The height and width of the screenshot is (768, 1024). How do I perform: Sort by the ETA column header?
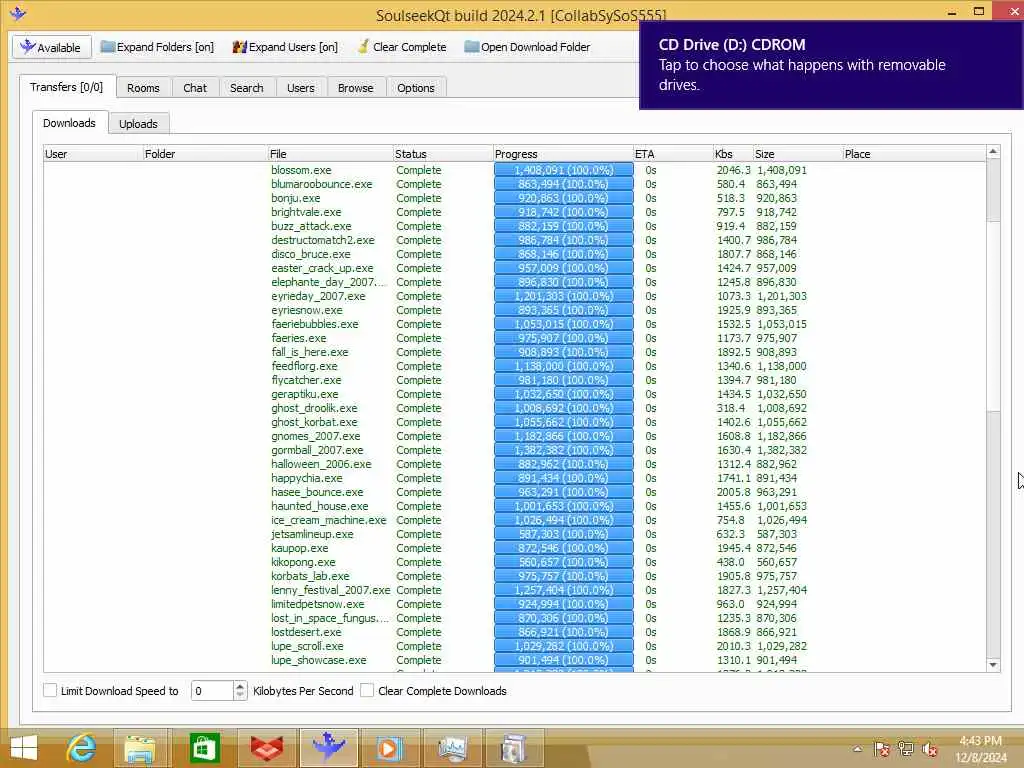pos(673,154)
